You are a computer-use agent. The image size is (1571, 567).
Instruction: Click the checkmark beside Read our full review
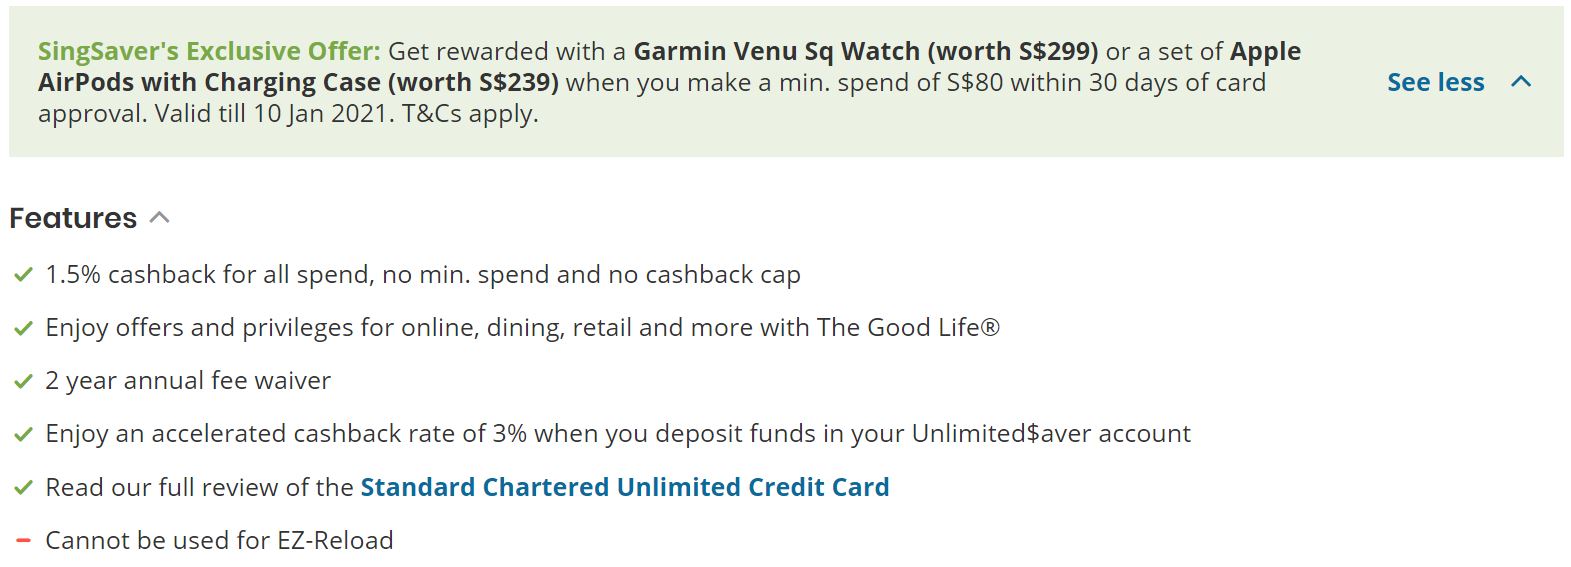[23, 488]
